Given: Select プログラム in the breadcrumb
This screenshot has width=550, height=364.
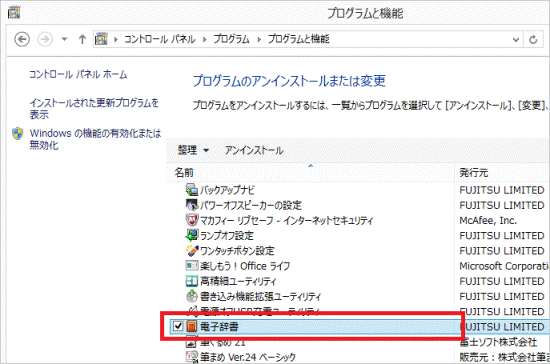Looking at the screenshot, I should tap(231, 39).
